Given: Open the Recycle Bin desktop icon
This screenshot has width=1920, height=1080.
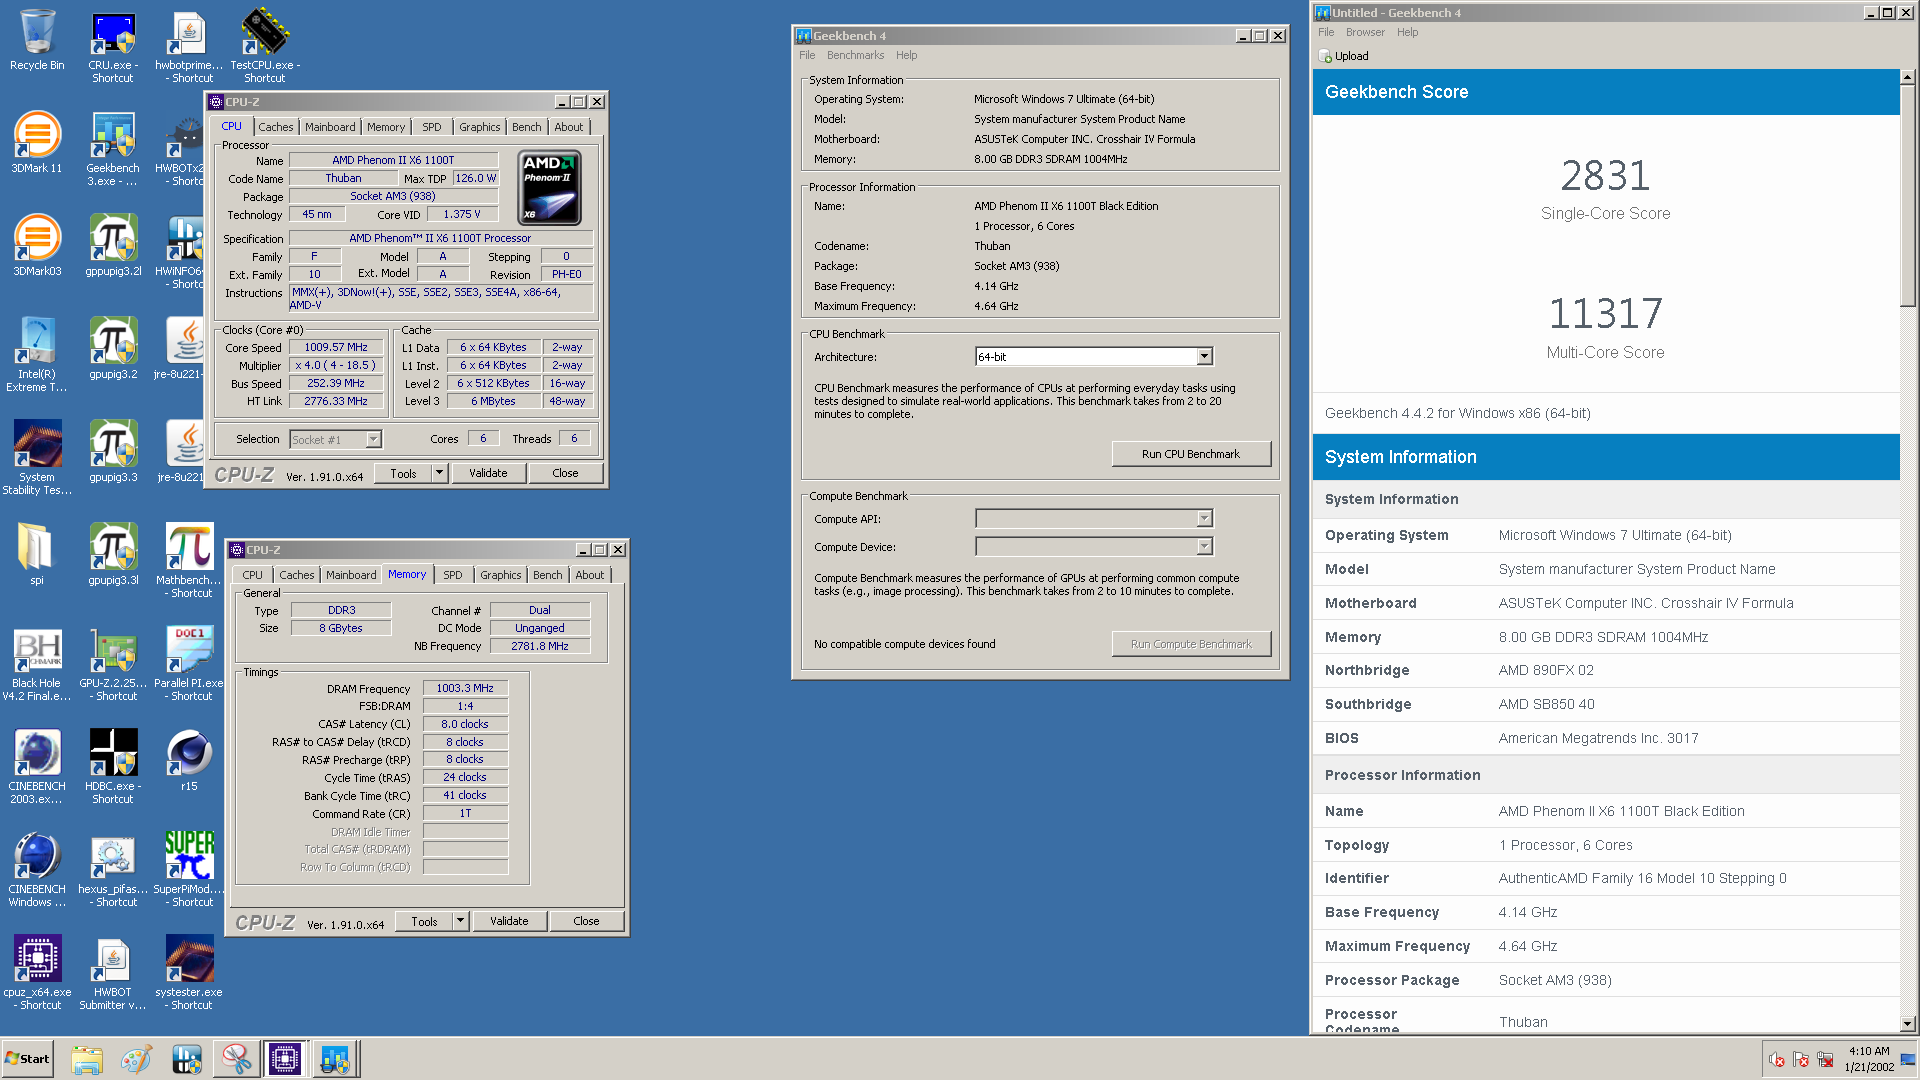Looking at the screenshot, I should pos(37,40).
